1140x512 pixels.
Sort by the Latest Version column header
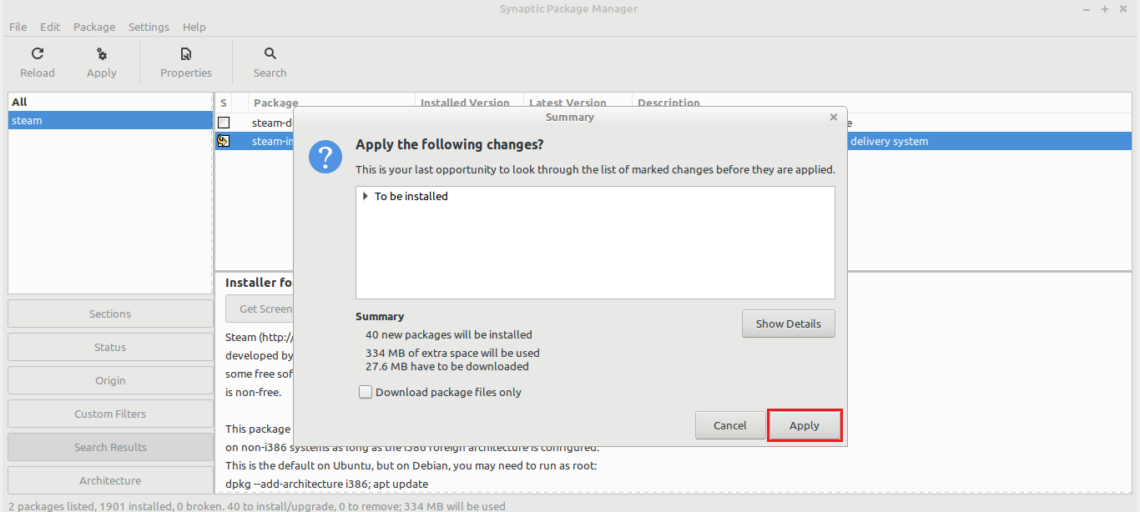click(578, 103)
